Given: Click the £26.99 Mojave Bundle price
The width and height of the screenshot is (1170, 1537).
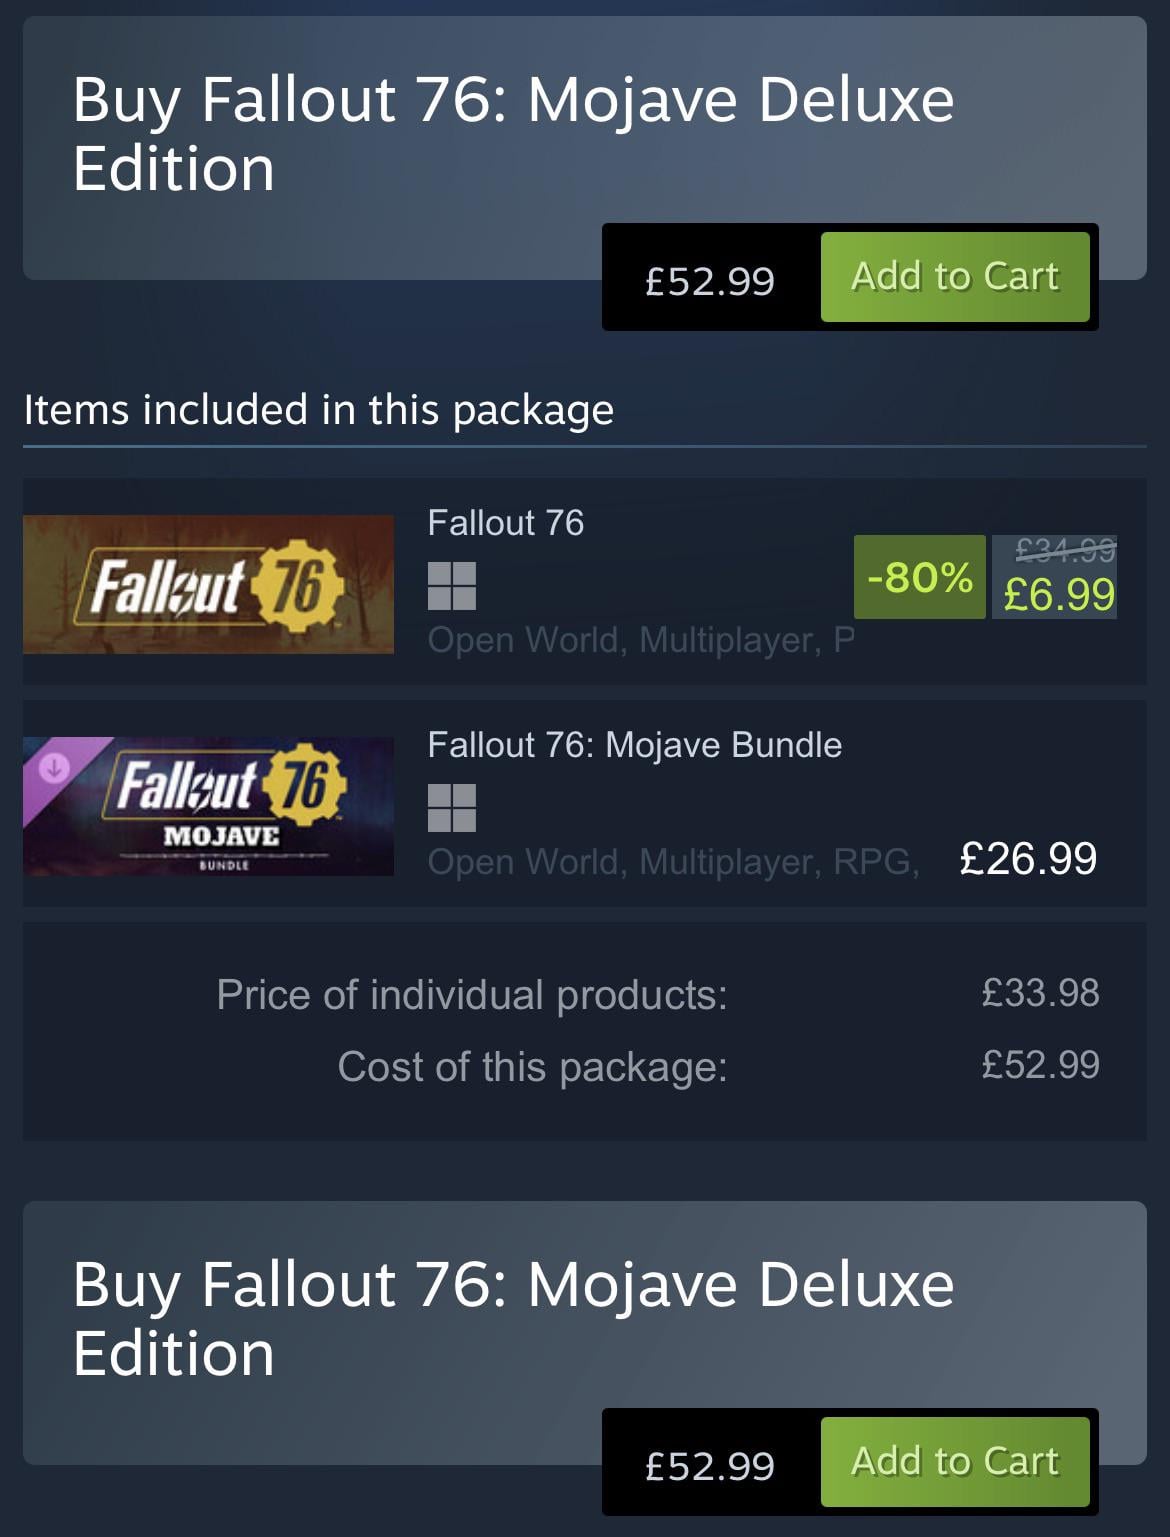Looking at the screenshot, I should [x=1028, y=859].
